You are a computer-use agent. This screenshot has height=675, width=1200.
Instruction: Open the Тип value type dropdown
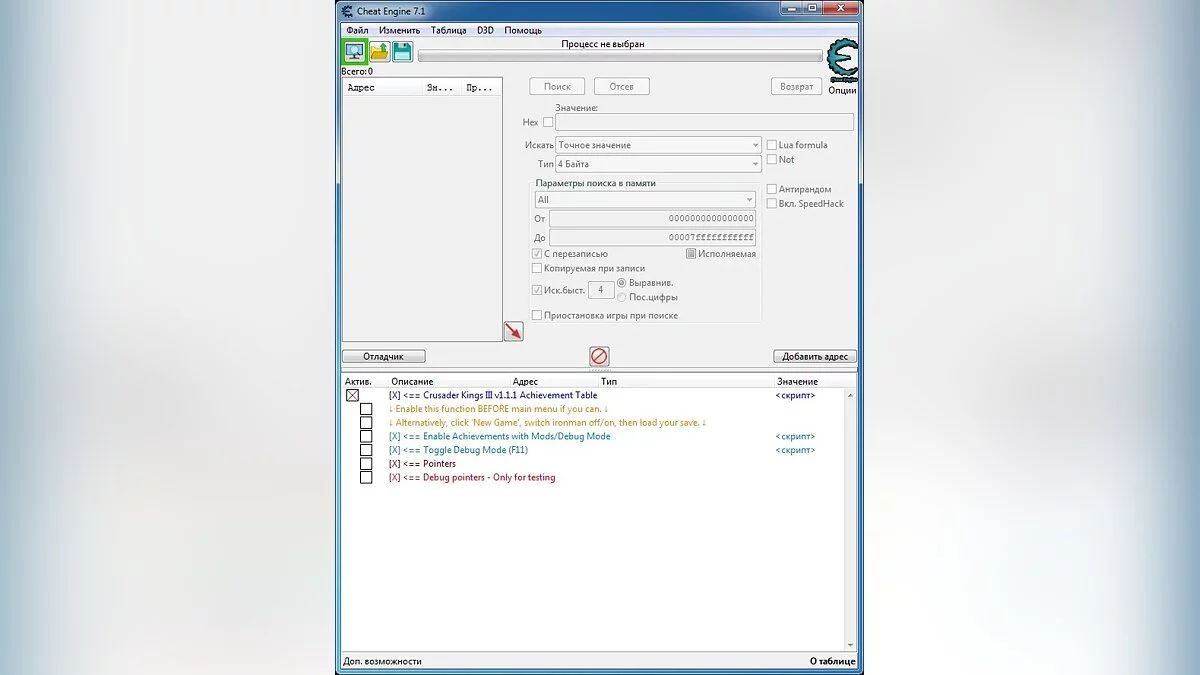click(659, 164)
